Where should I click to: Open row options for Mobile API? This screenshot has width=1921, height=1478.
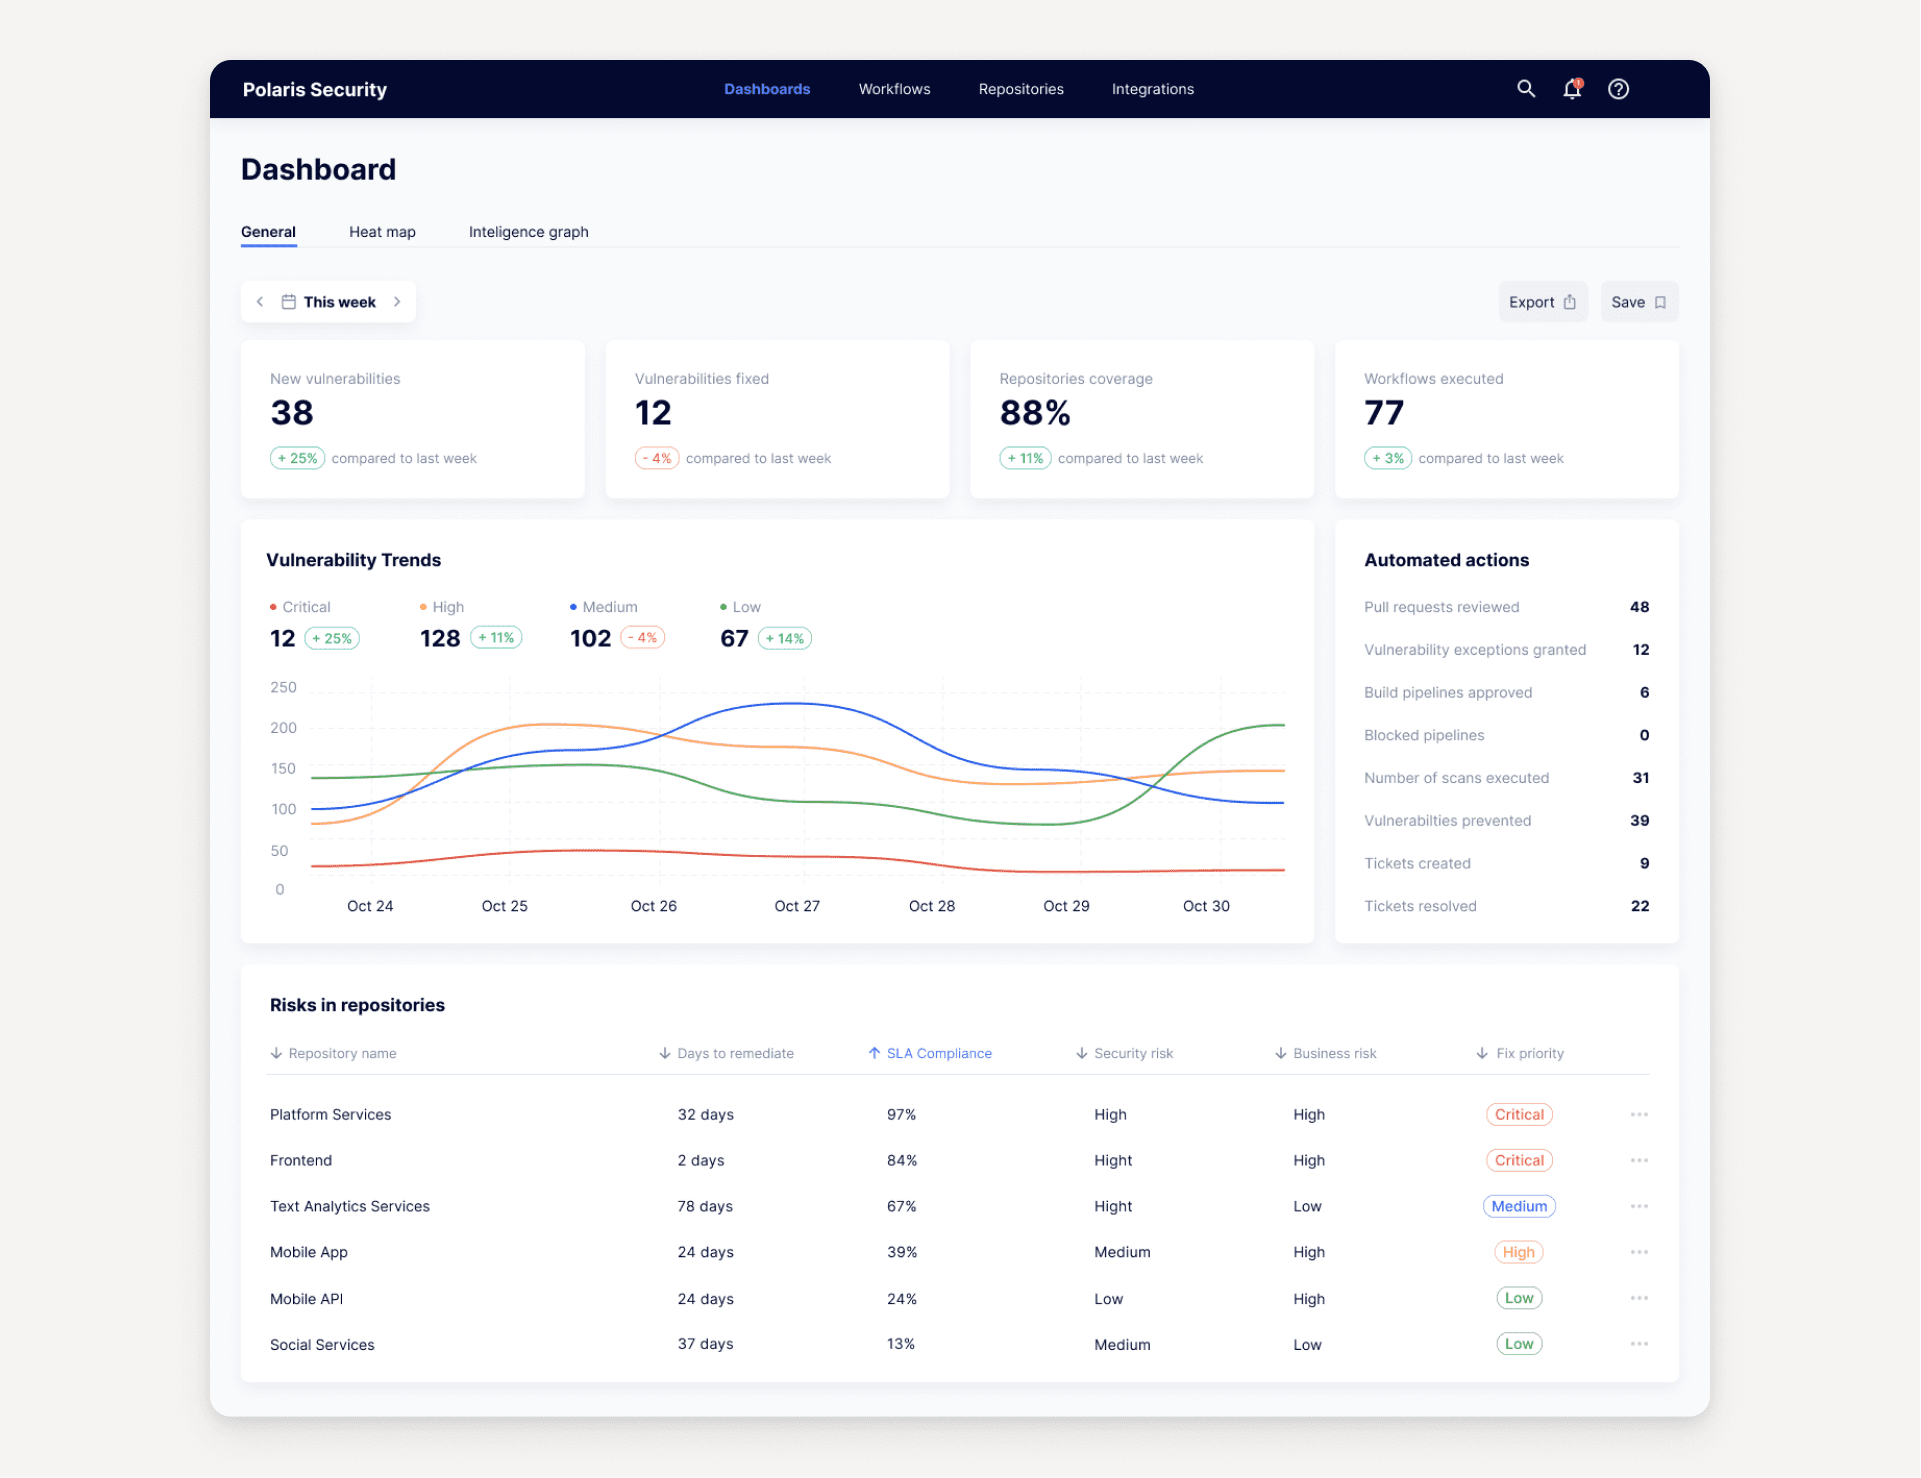click(1639, 1298)
